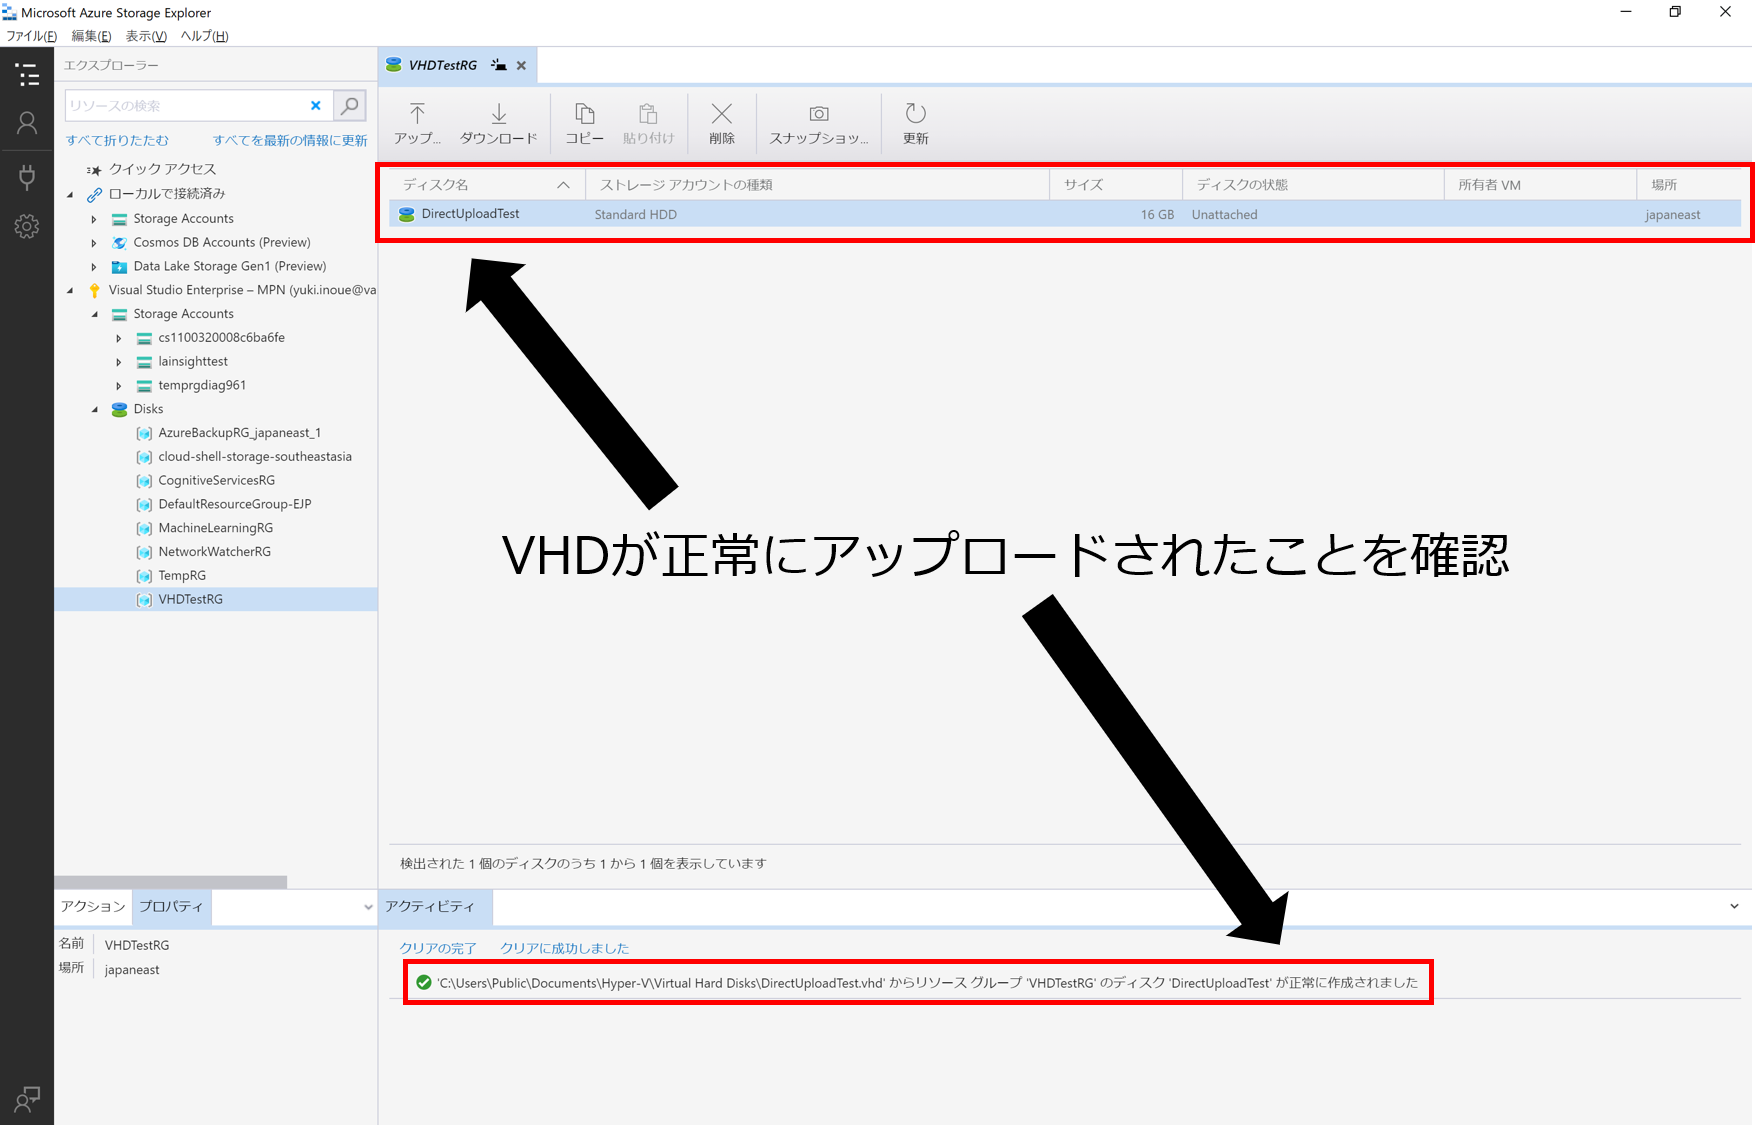Collapse Visual Studio Enterprise subscription
The image size is (1755, 1125).
pyautogui.click(x=70, y=291)
